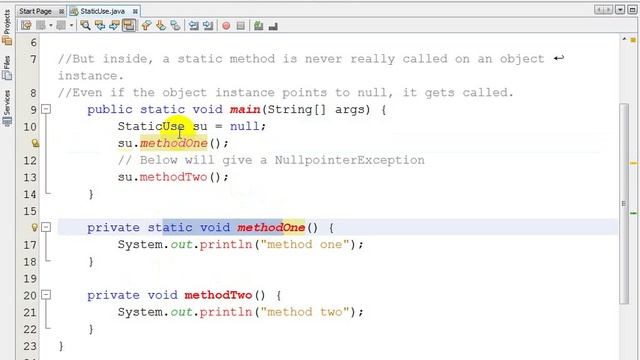Click println printing "method one"
The height and width of the screenshot is (360, 640).
coord(226,244)
